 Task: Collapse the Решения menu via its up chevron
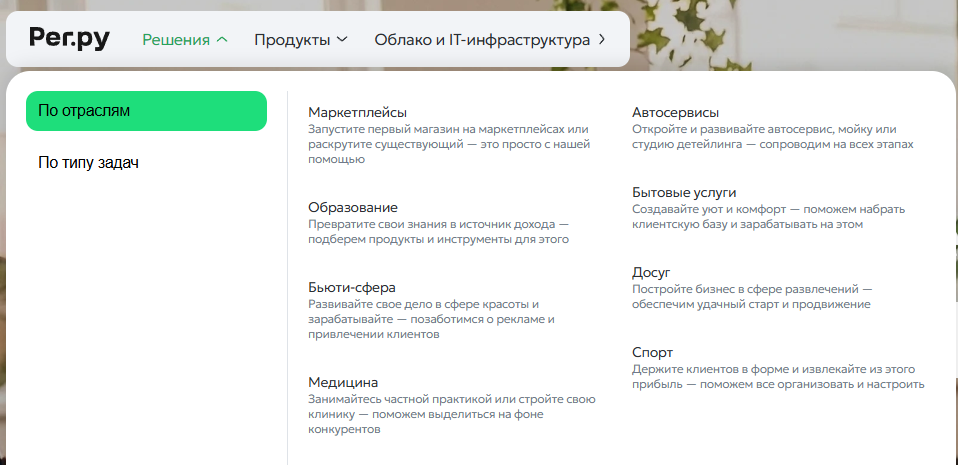(x=222, y=40)
